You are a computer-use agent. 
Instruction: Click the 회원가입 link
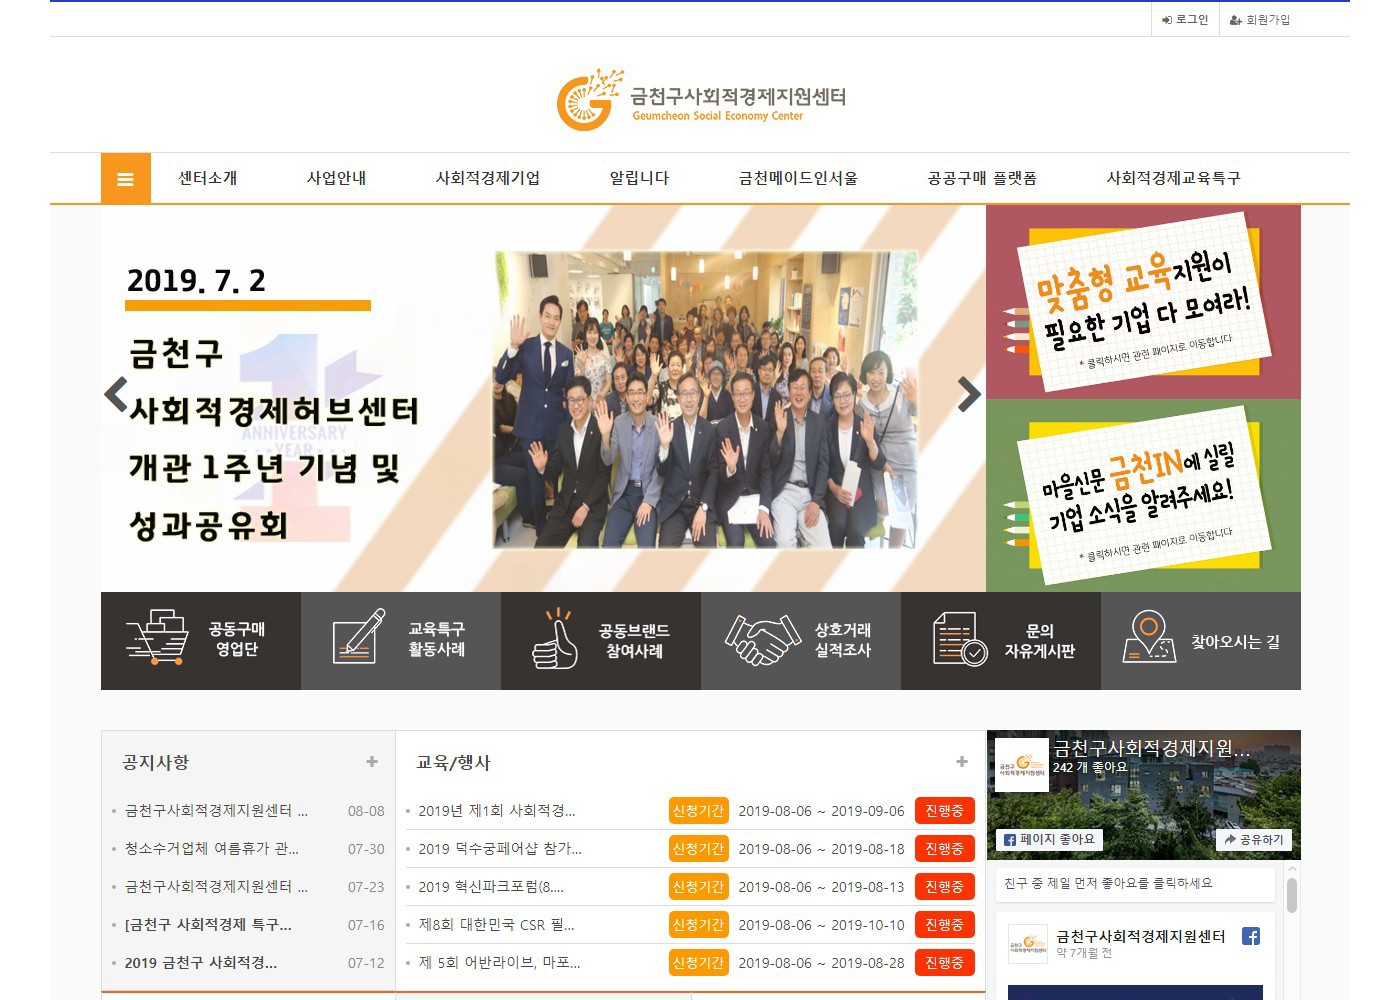tap(1260, 20)
